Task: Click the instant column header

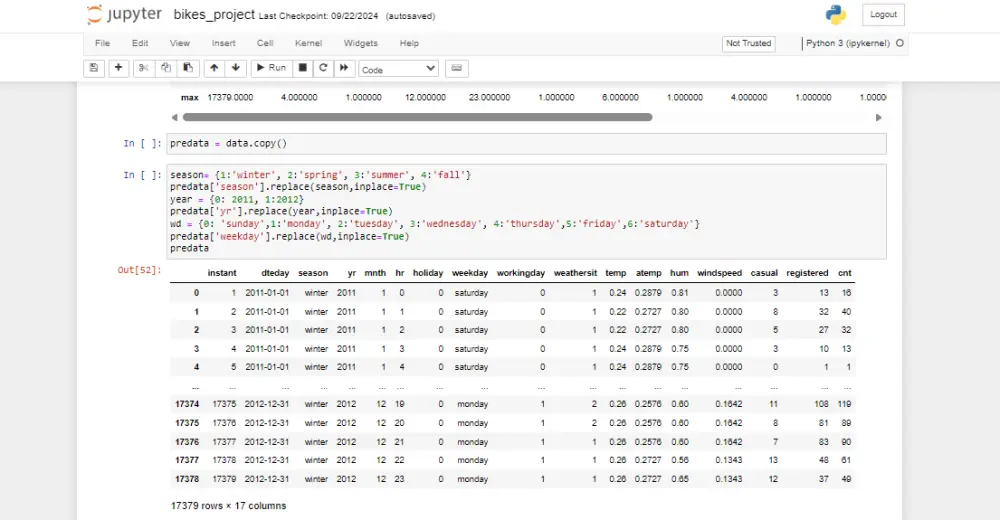Action: pyautogui.click(x=222, y=273)
